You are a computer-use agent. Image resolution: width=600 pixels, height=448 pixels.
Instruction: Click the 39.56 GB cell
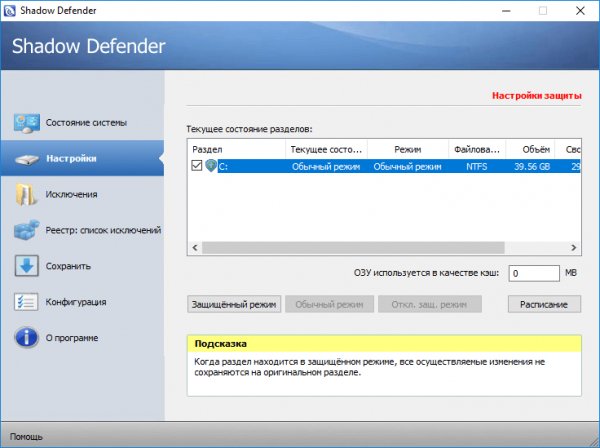pos(532,166)
